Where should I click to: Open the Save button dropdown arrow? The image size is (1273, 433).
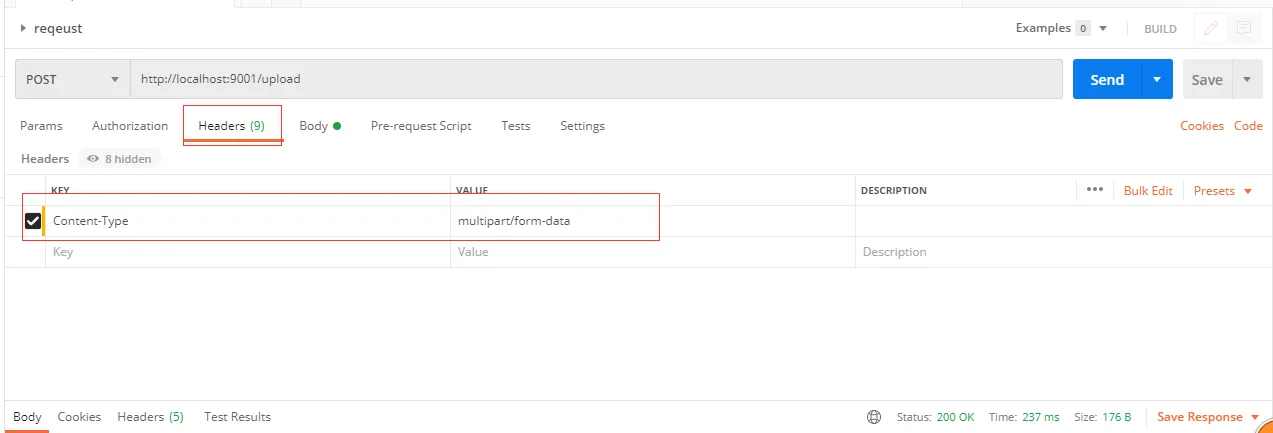tap(1246, 79)
